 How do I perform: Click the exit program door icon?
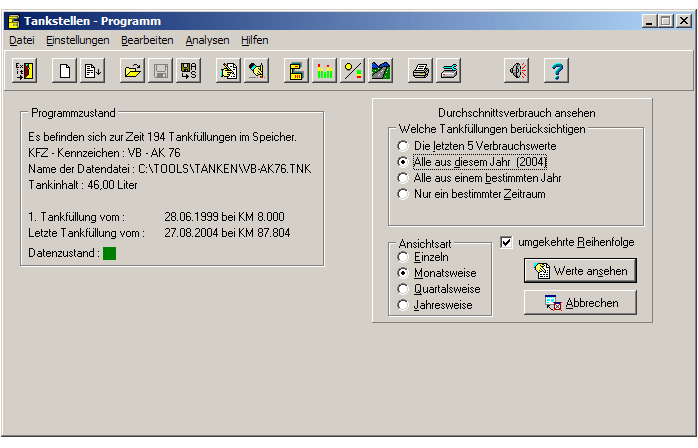click(25, 70)
